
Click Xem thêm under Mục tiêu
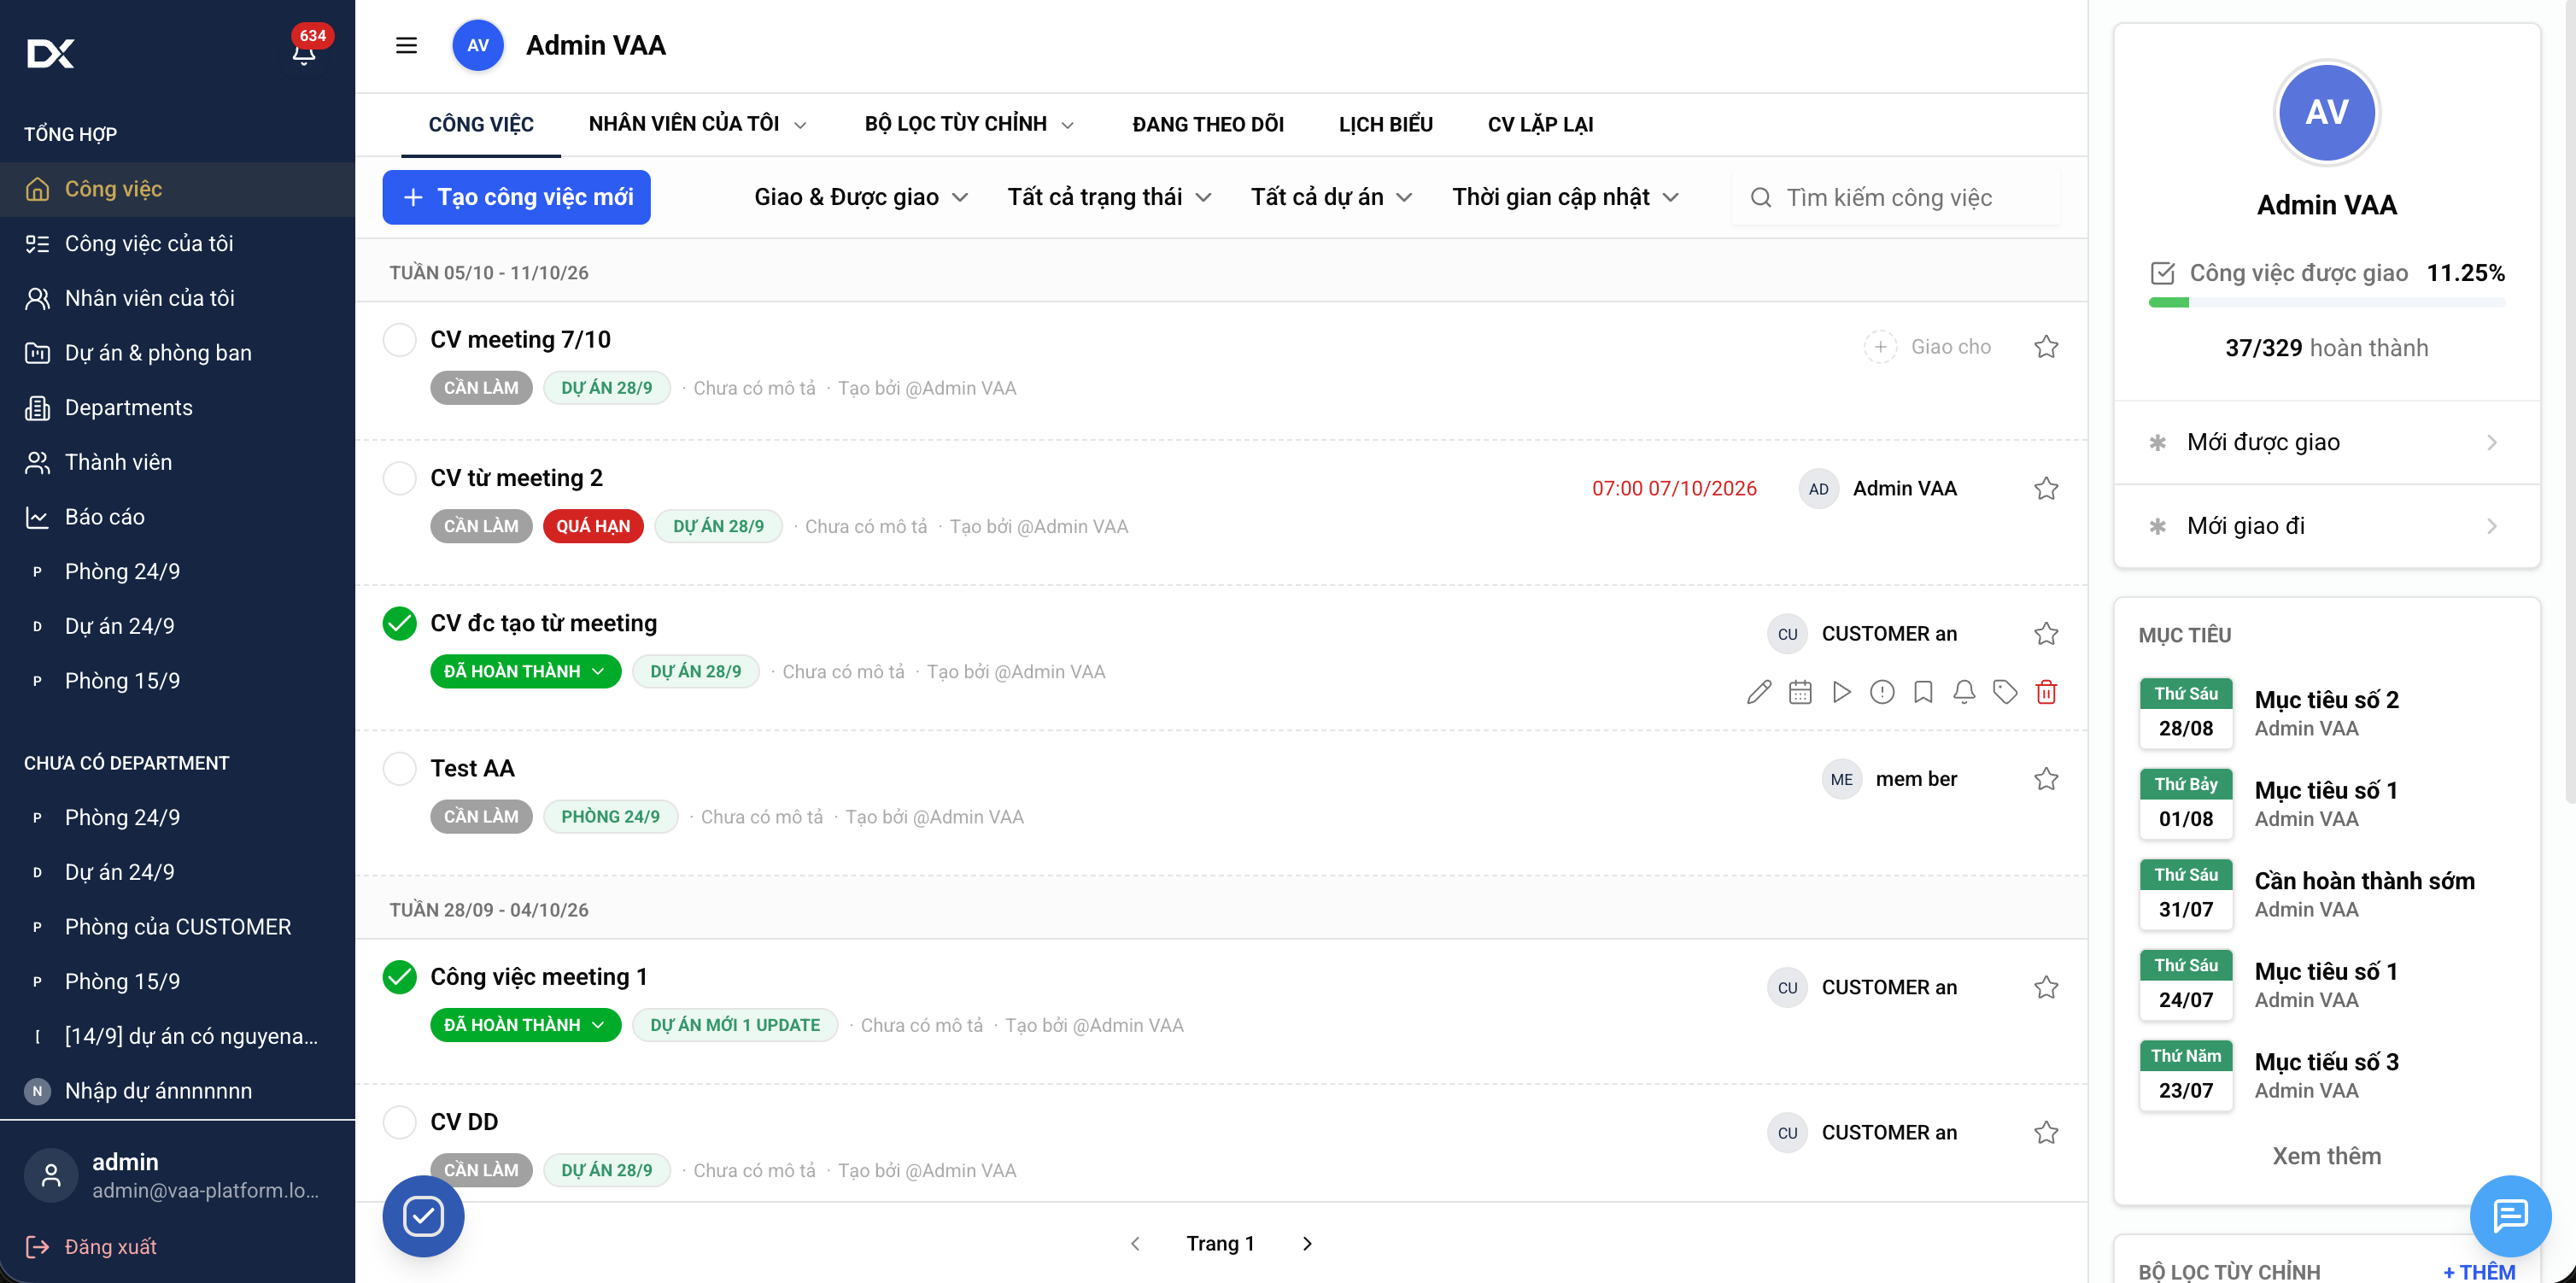(x=2326, y=1156)
